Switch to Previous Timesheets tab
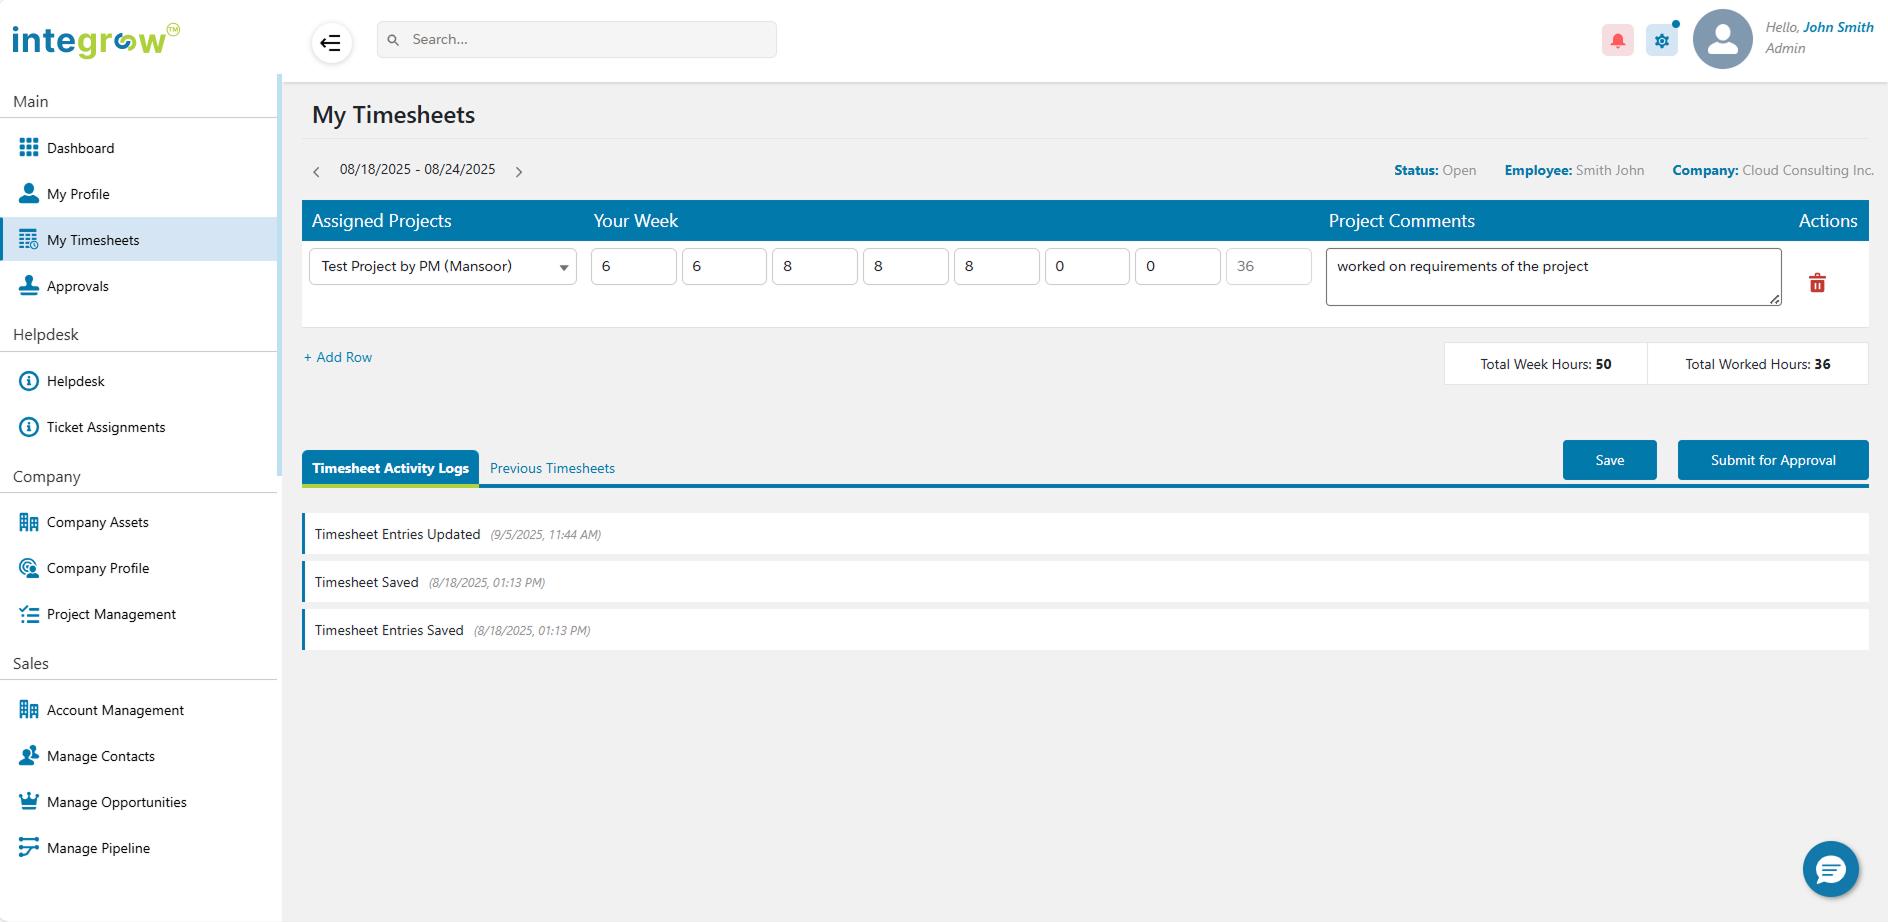This screenshot has height=922, width=1888. 552,468
